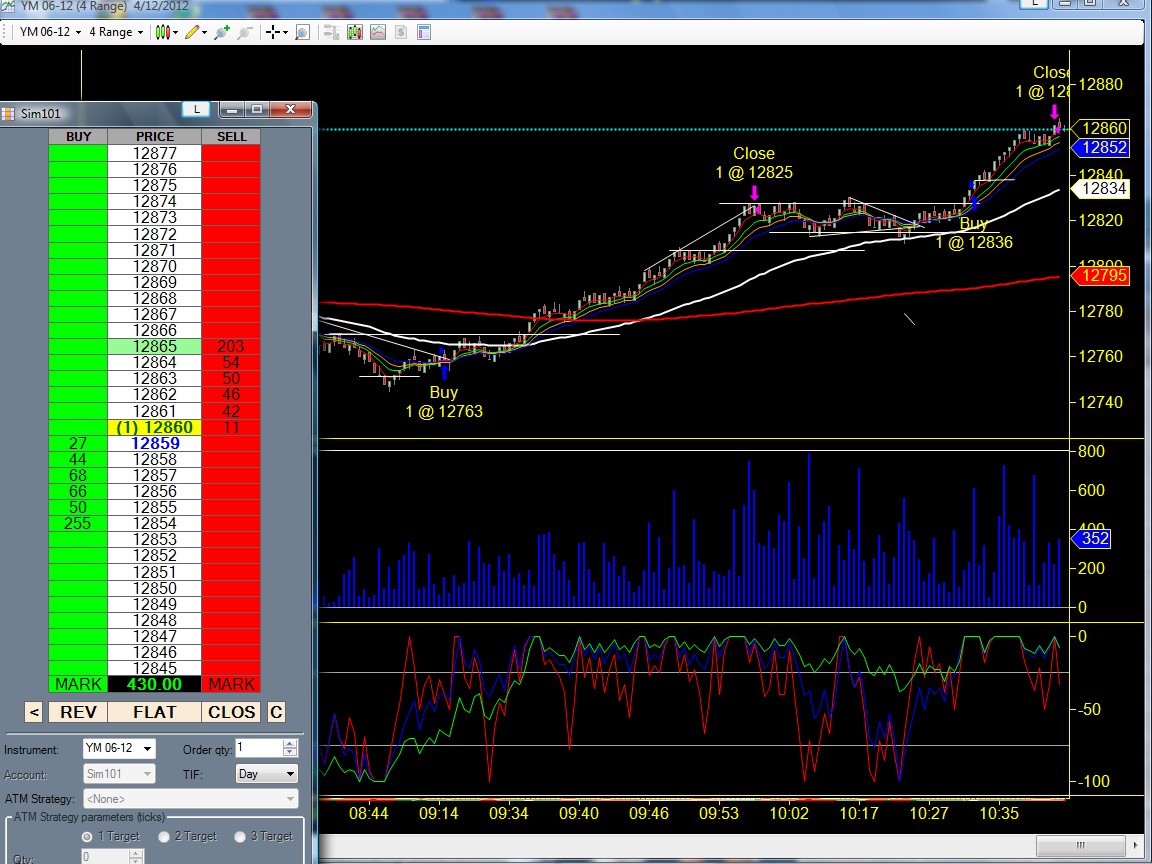Click the (1) 12860 position price cell
This screenshot has height=864, width=1152.
click(154, 428)
